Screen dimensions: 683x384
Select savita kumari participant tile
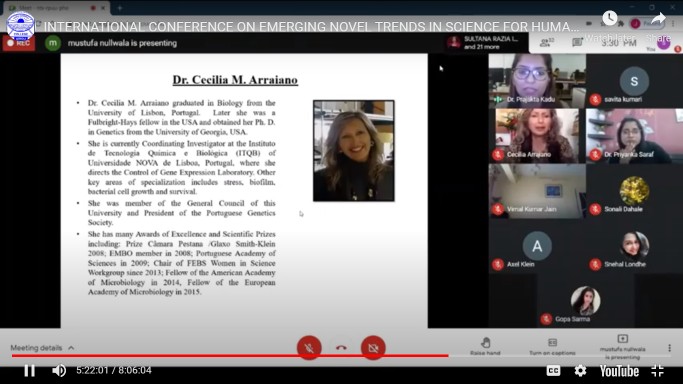(x=634, y=81)
